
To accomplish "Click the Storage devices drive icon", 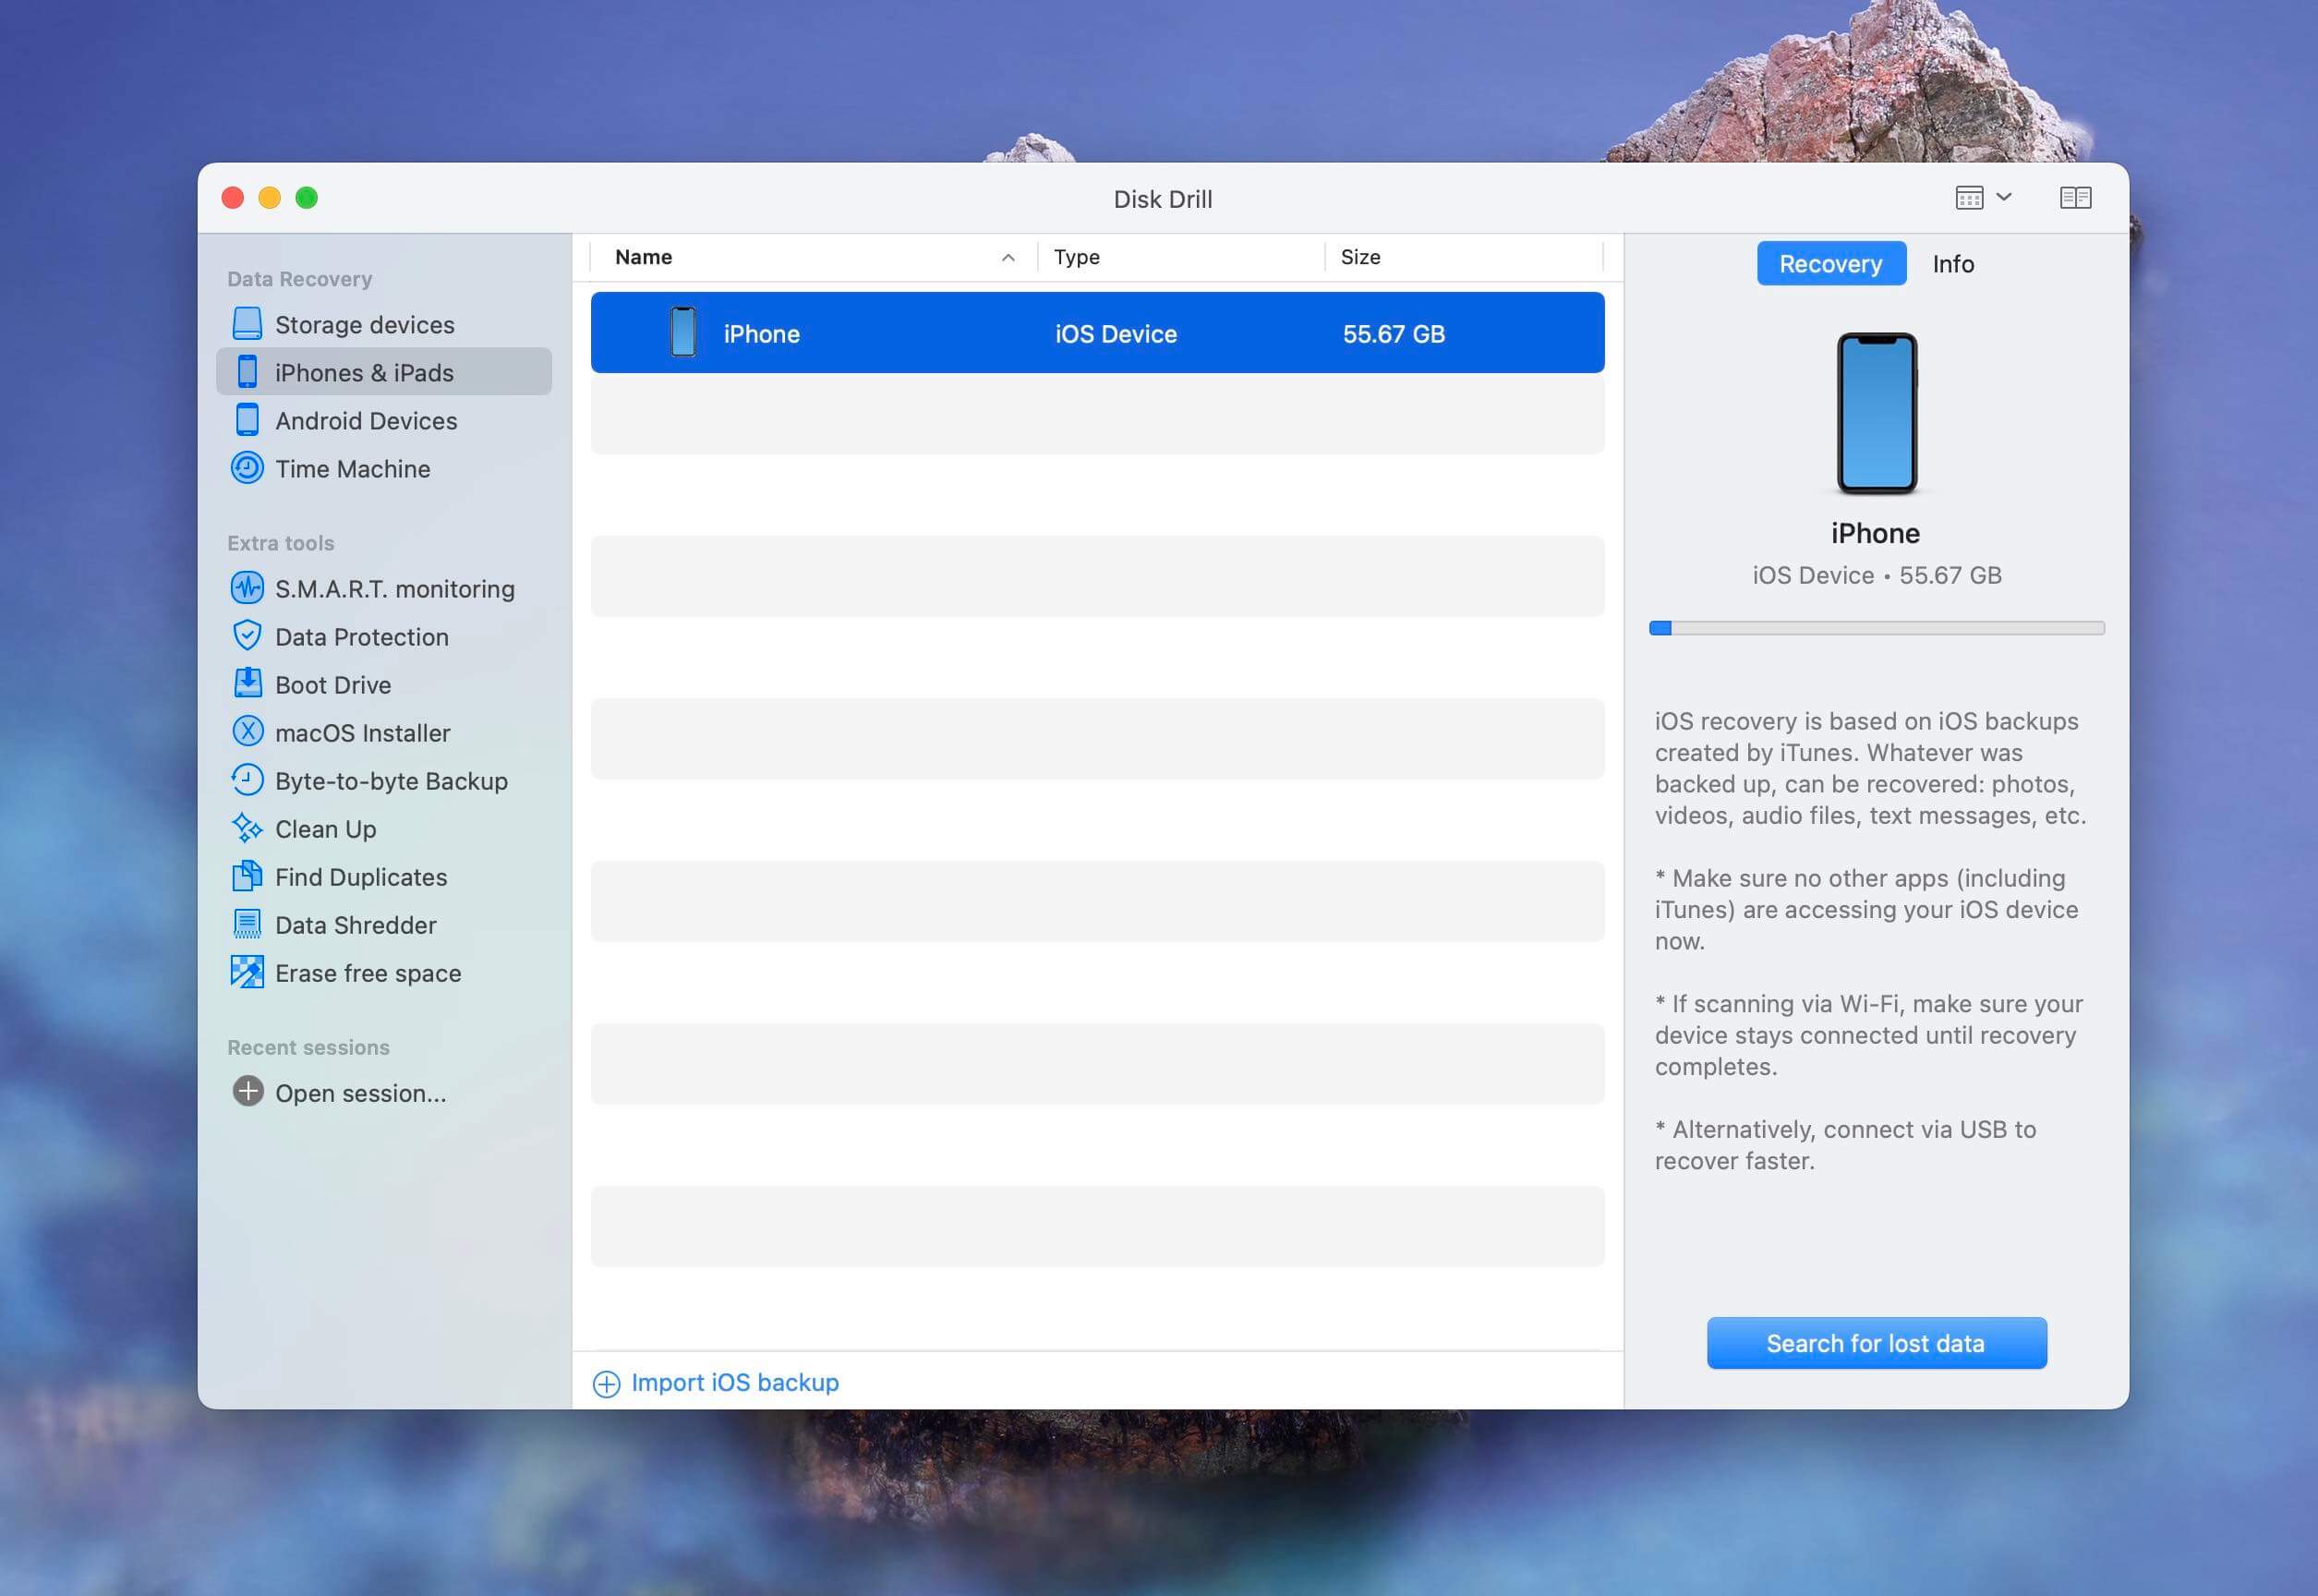I will coord(247,324).
